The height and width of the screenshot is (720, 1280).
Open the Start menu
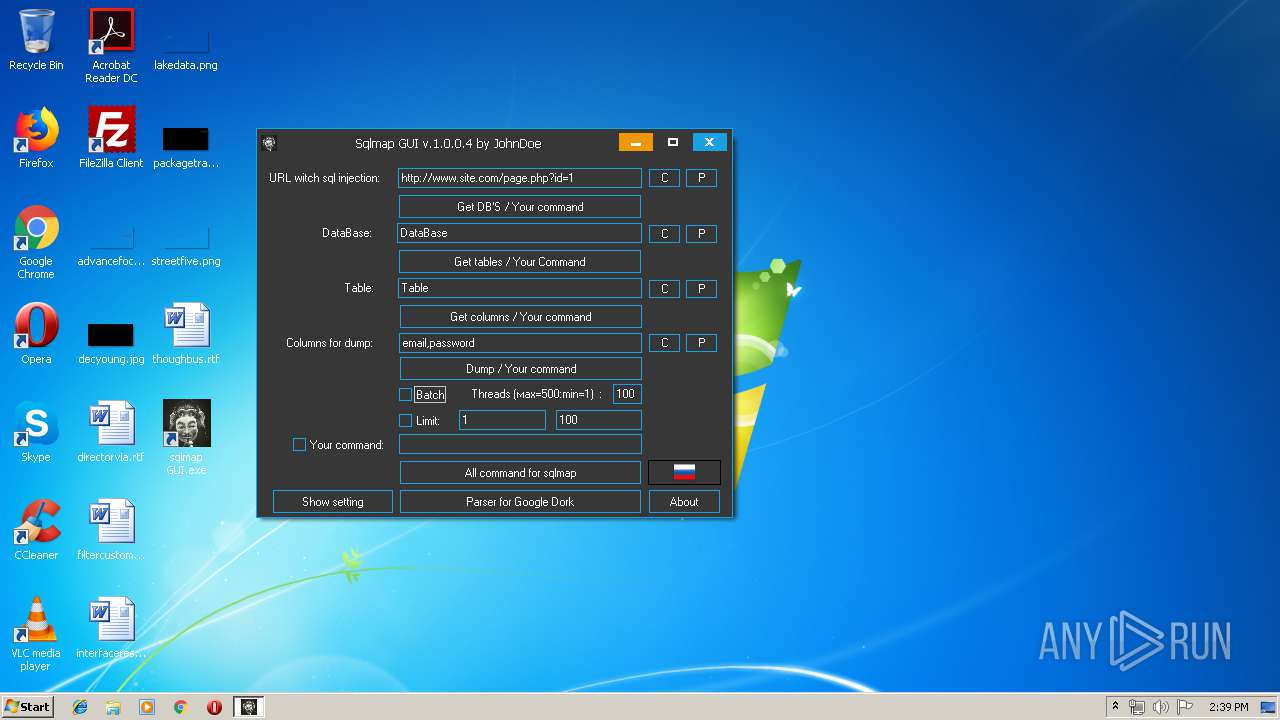click(27, 707)
